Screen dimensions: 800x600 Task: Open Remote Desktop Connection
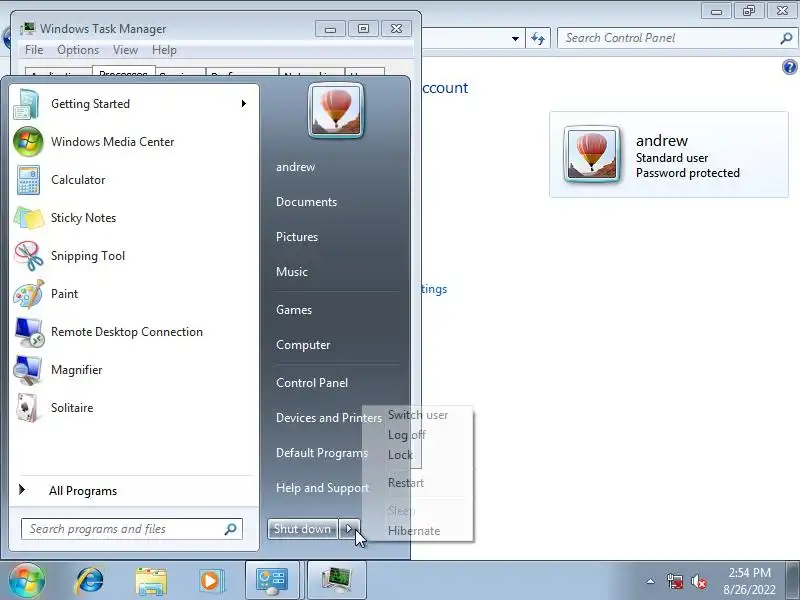pyautogui.click(x=134, y=332)
